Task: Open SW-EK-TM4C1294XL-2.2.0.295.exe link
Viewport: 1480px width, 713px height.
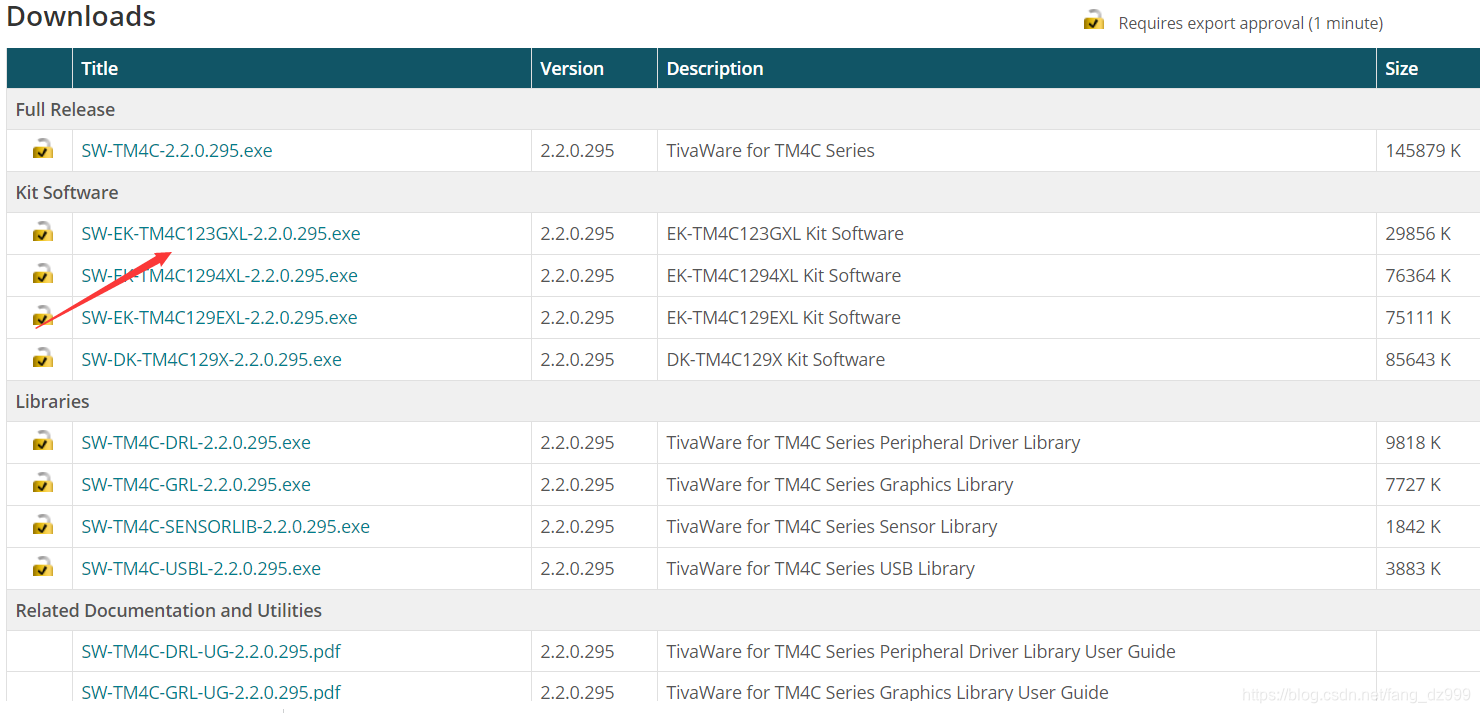Action: [x=219, y=276]
